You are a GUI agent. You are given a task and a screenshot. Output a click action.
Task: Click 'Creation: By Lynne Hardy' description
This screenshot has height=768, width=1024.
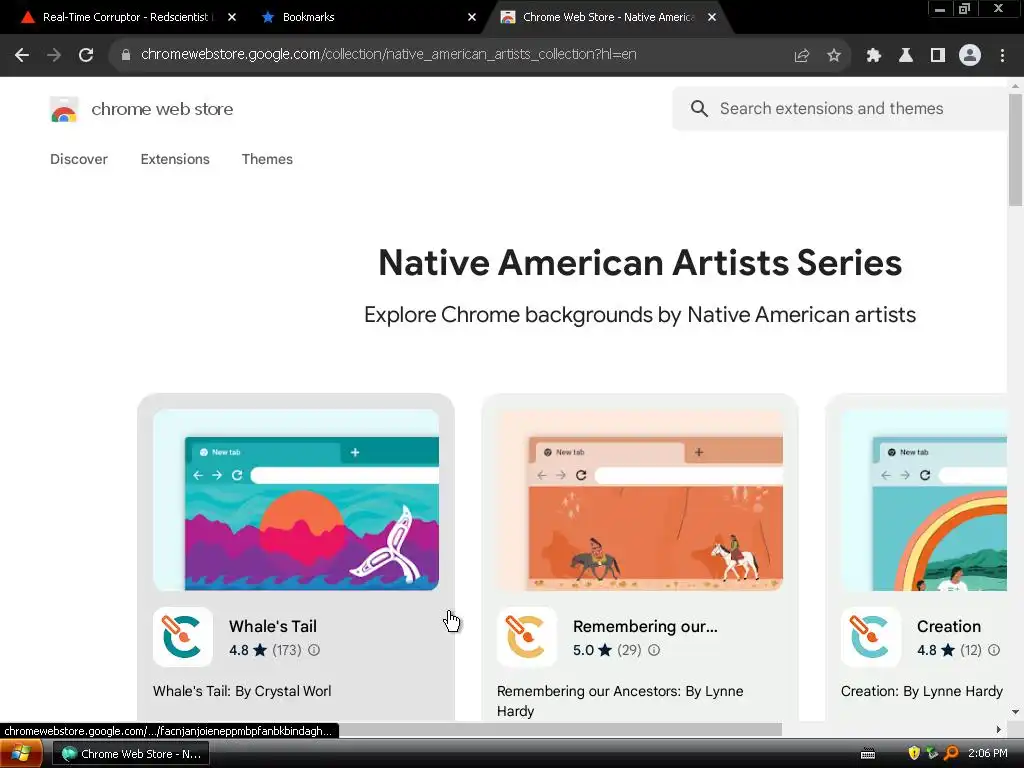(x=921, y=691)
